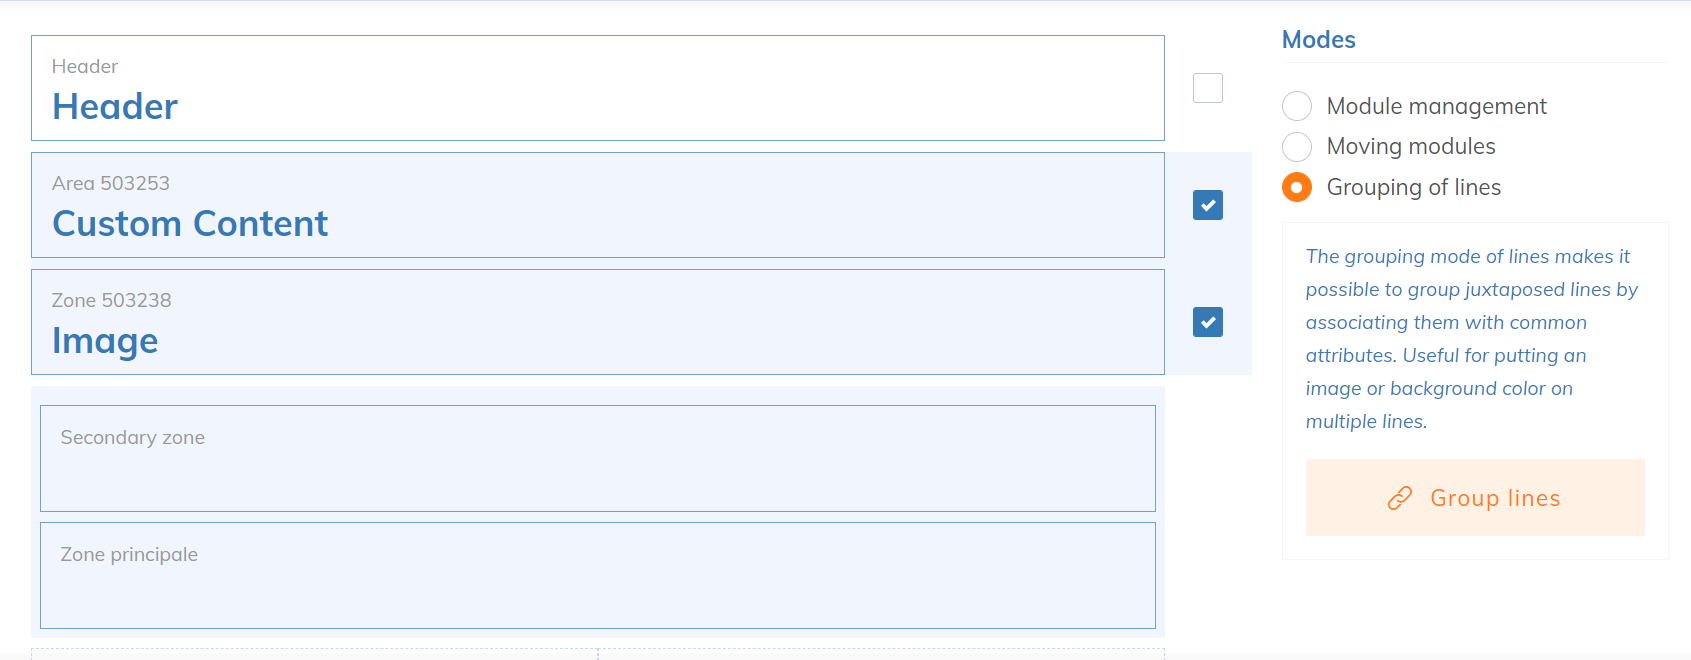Click the small grey Header label

85,66
